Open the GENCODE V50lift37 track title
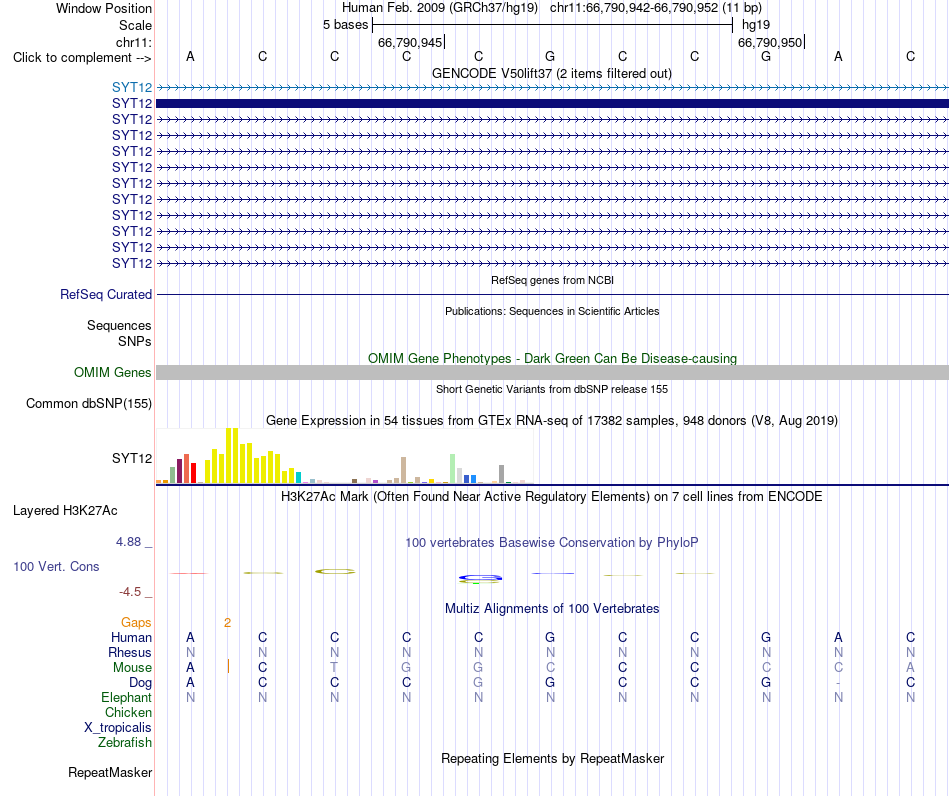The width and height of the screenshot is (950, 796). point(551,73)
